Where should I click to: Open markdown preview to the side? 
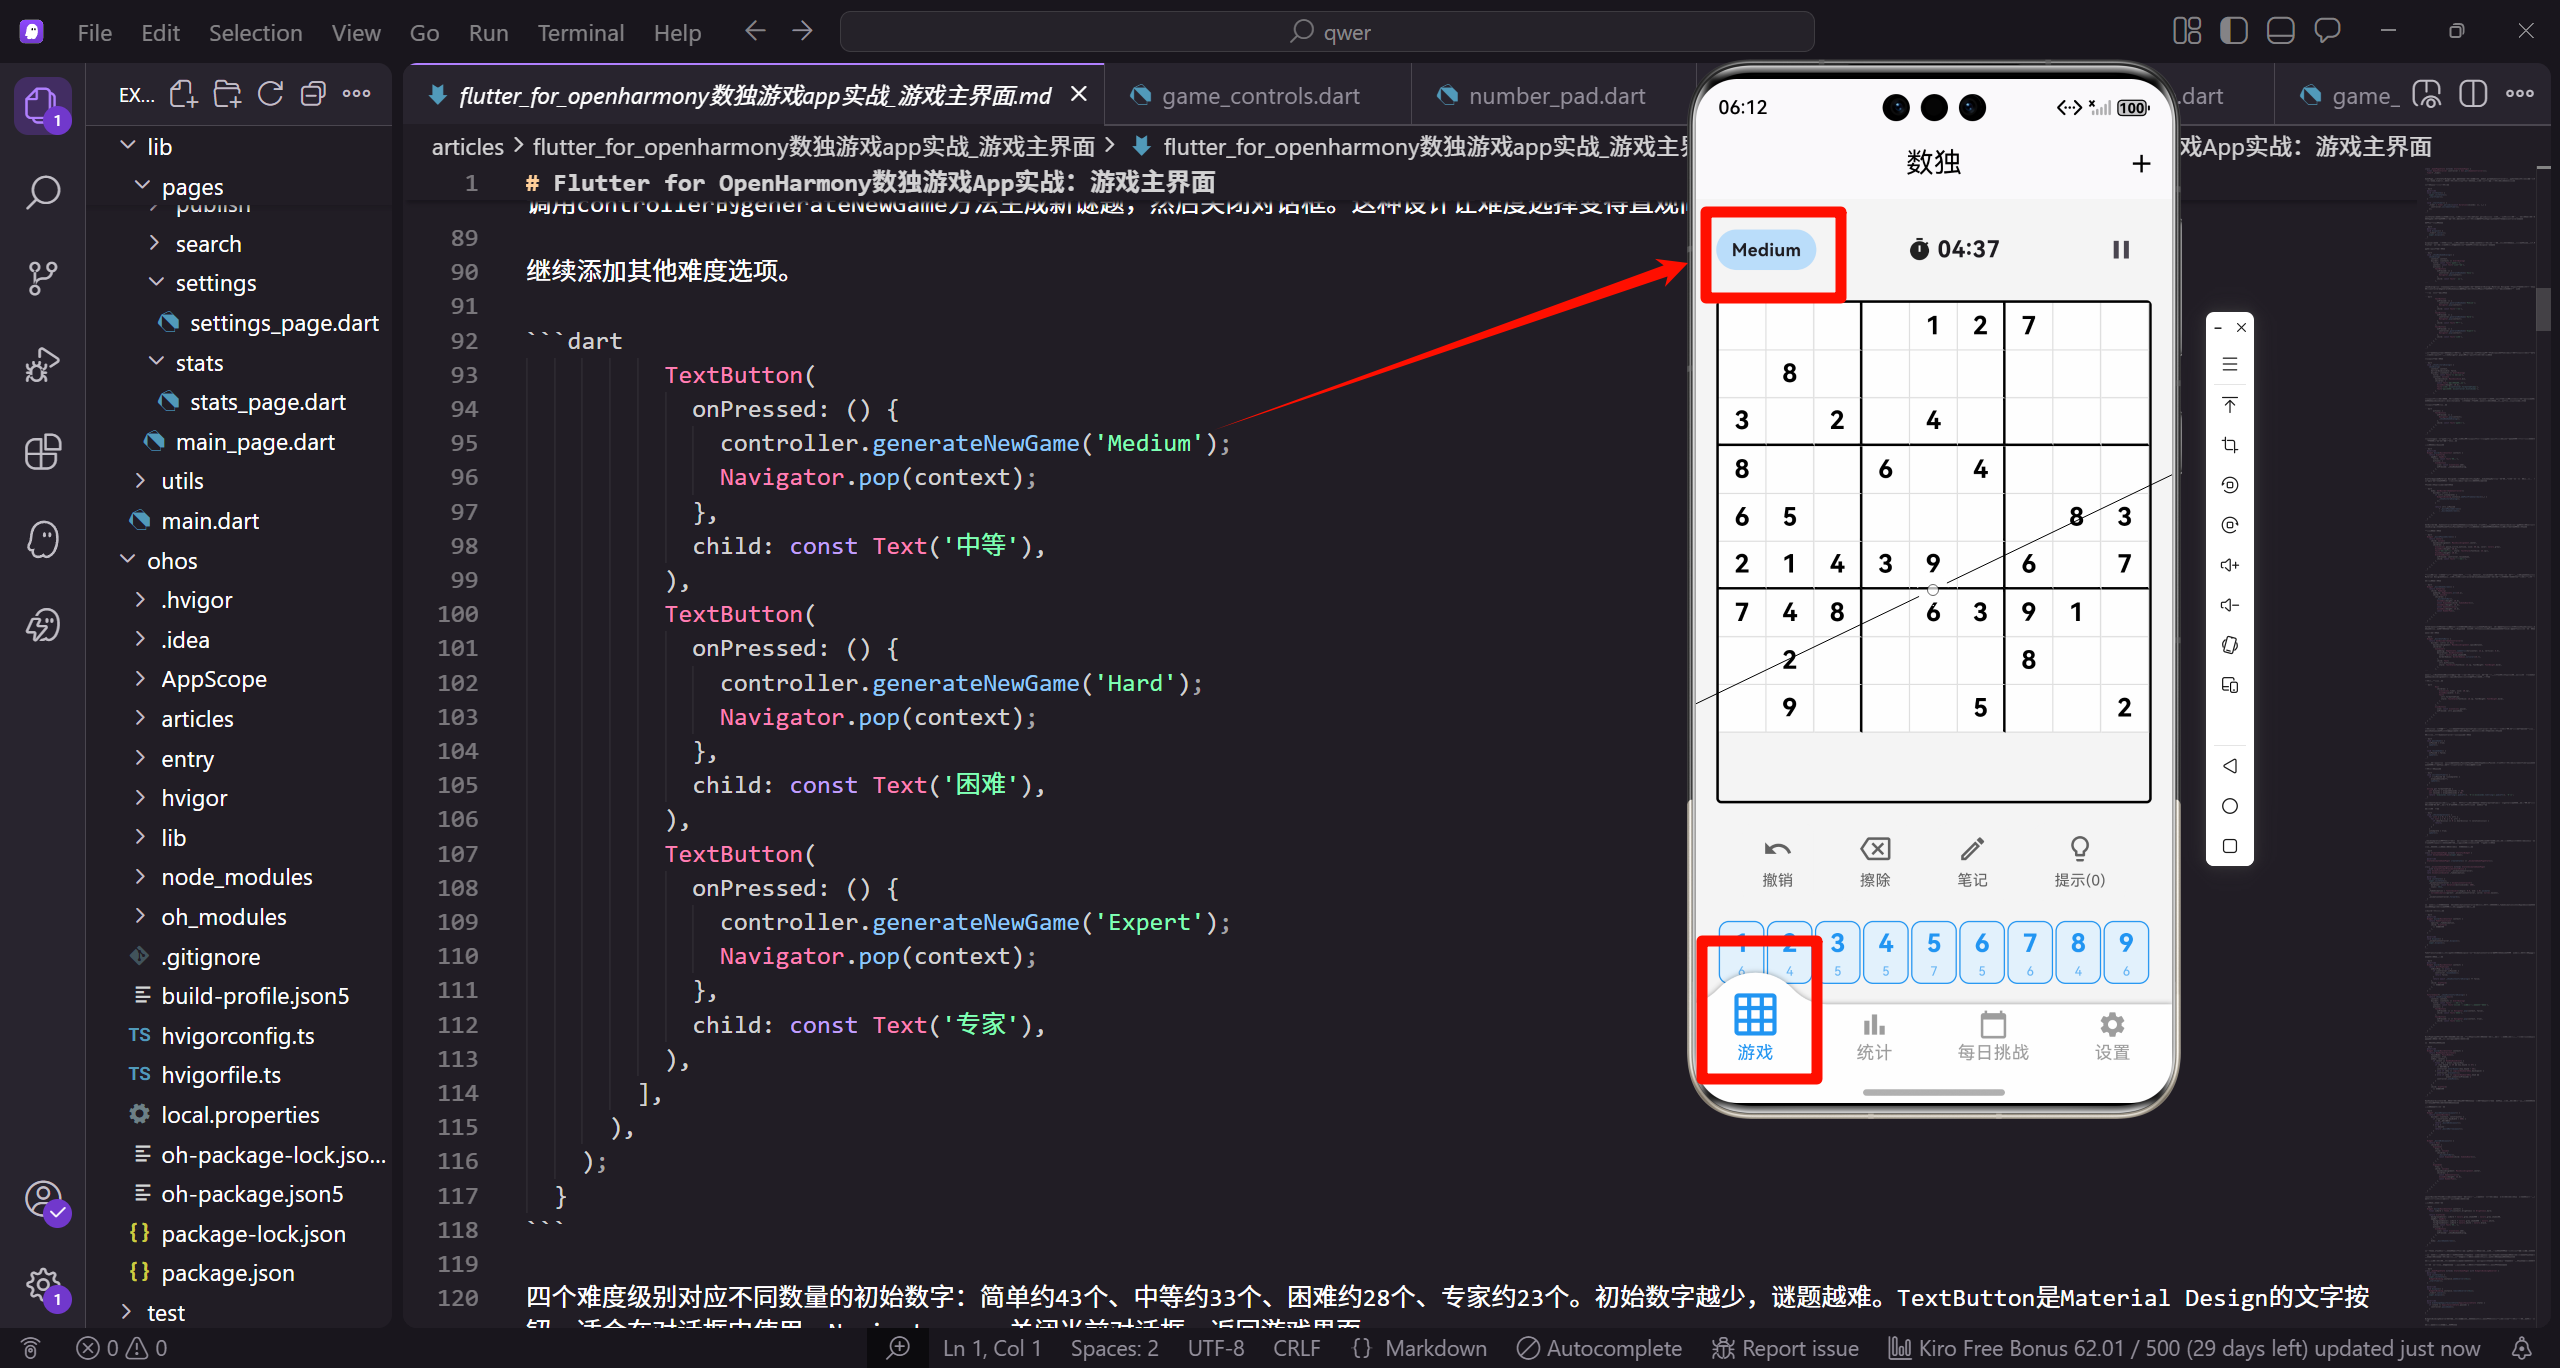coord(2427,95)
